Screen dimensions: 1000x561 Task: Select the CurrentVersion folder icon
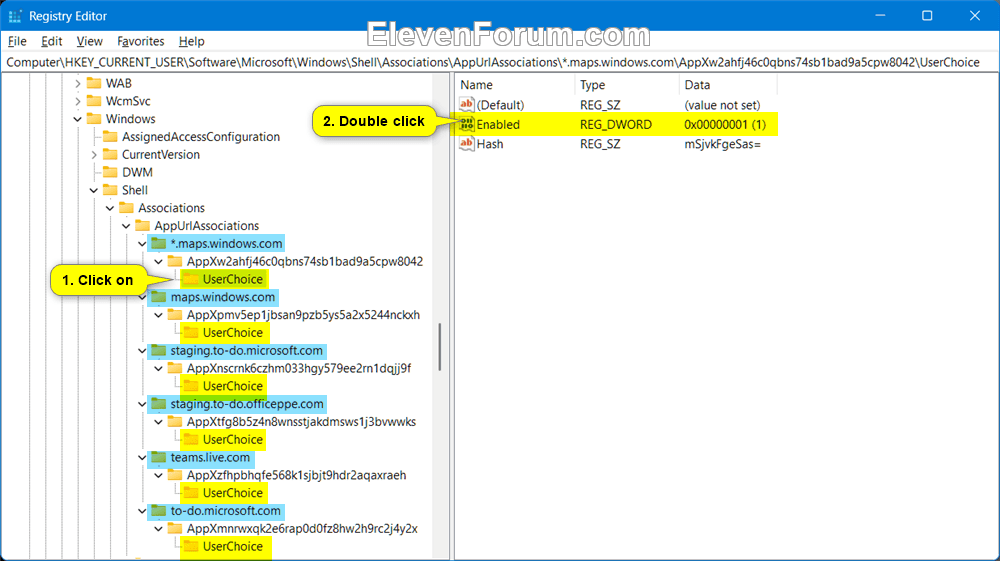click(x=110, y=155)
